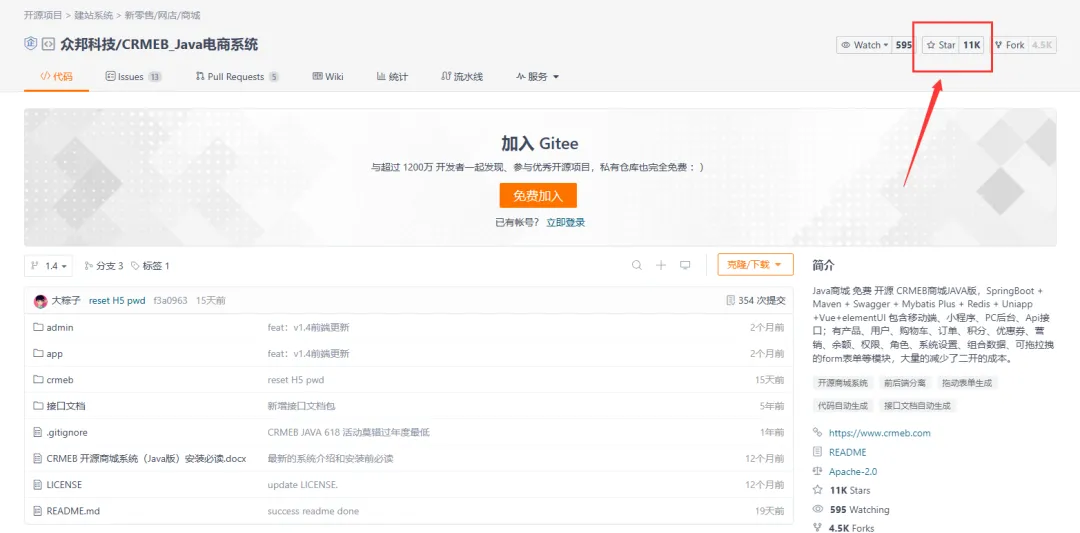1080x533 pixels.
Task: Click commit message success readme done
Action: coord(313,511)
